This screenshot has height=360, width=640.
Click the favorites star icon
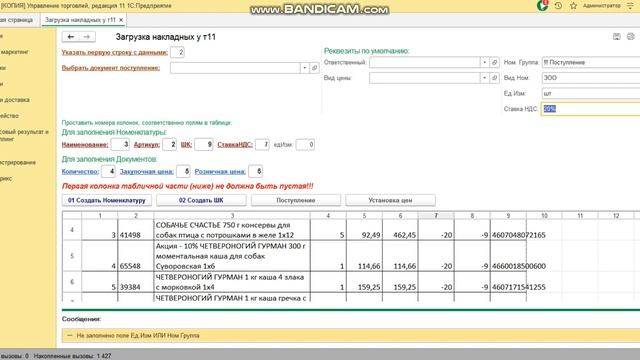(x=573, y=6)
